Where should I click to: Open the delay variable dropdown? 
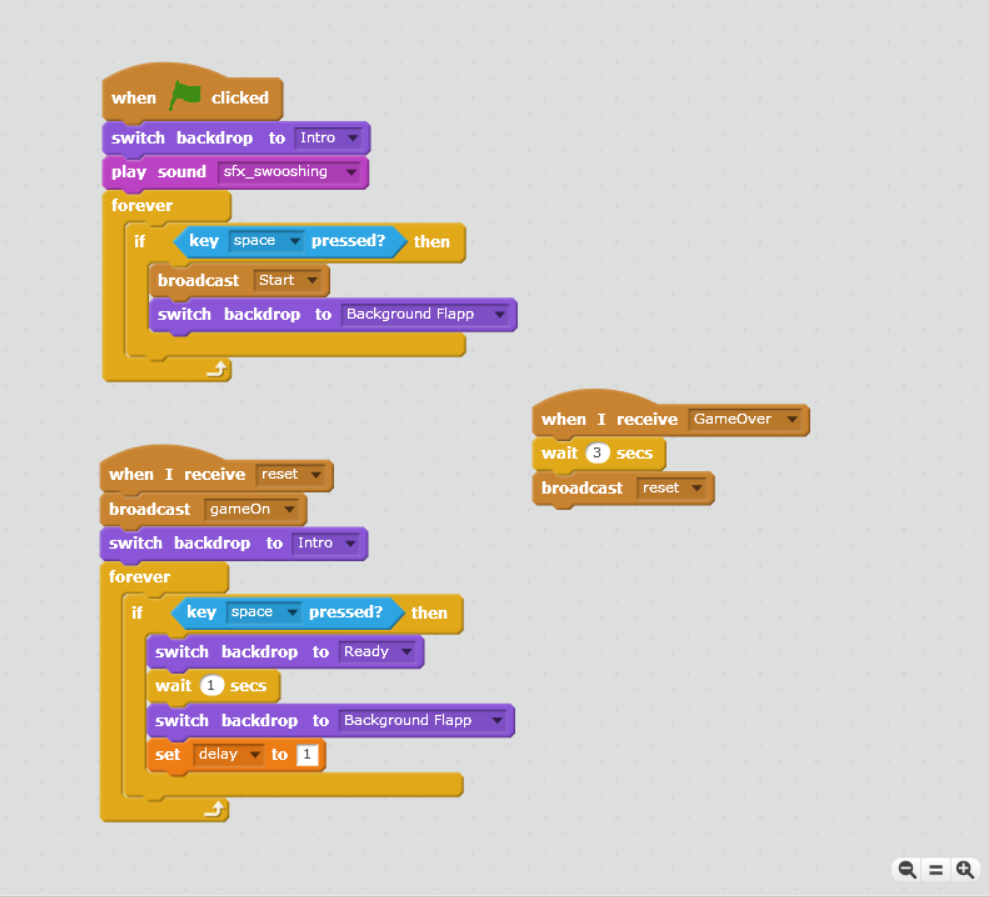[x=254, y=755]
